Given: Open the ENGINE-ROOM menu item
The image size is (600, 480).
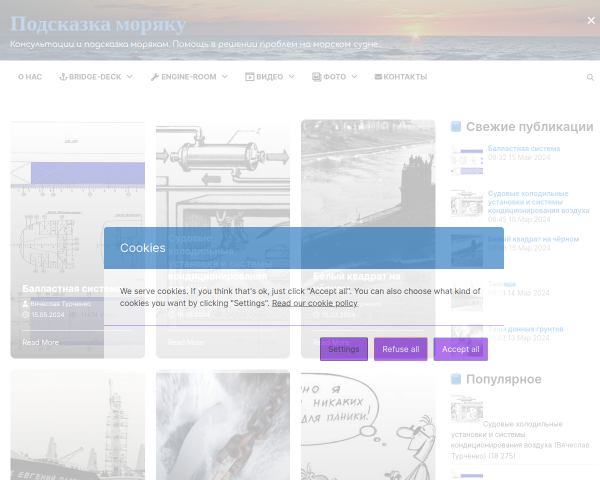Looking at the screenshot, I should click(x=189, y=77).
